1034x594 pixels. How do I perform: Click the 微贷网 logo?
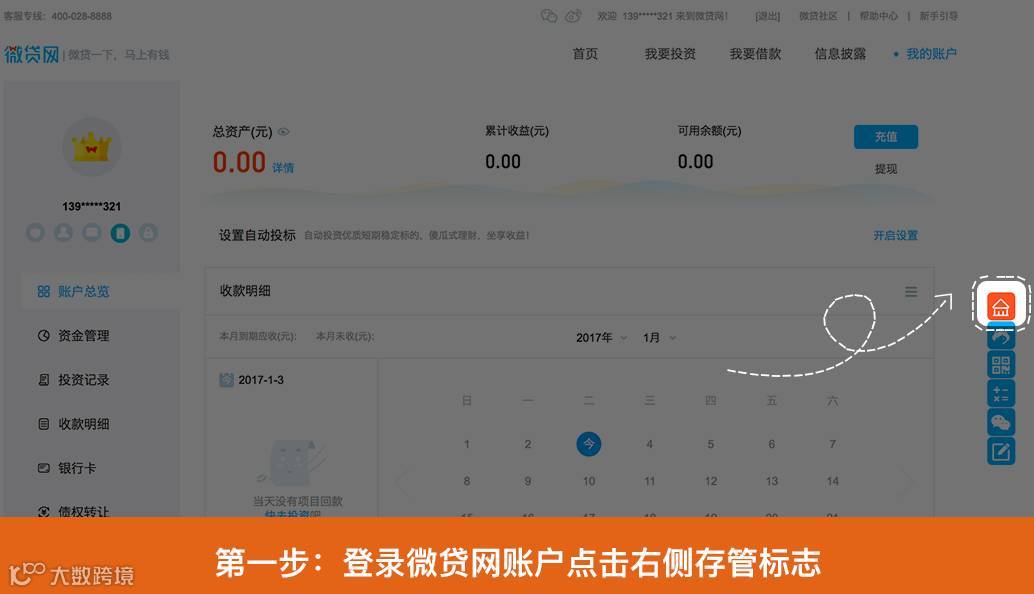click(x=32, y=54)
